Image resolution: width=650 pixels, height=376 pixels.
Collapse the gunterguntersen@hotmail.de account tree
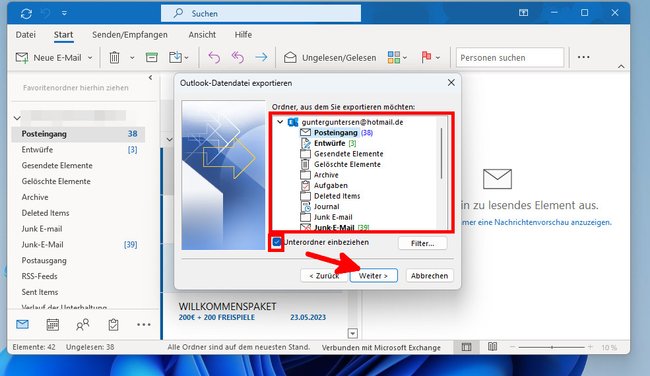(280, 122)
